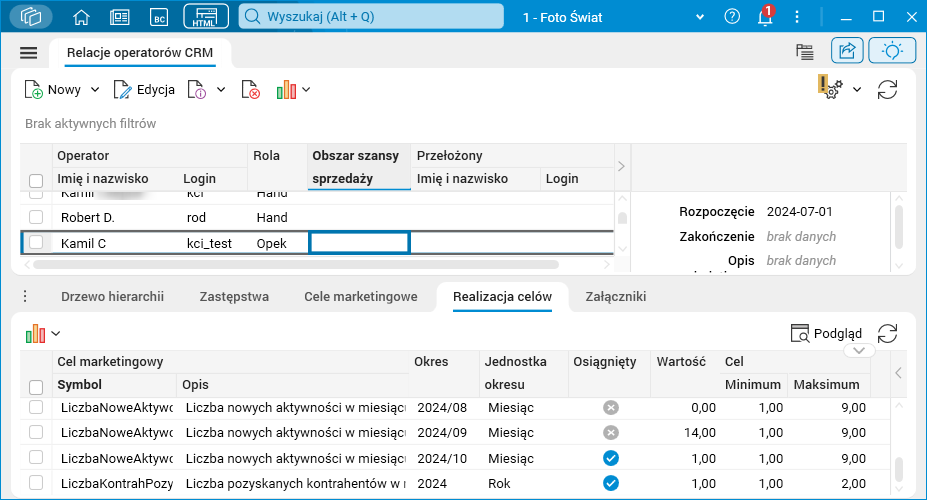
Task: Click the Osiągnięty checkmark for year 2024
Action: point(611,483)
